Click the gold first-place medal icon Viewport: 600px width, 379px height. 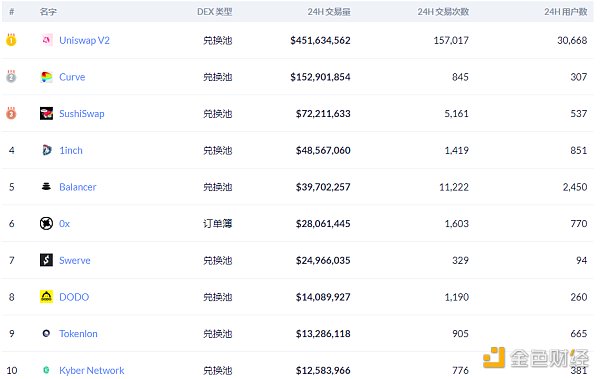[x=11, y=39]
